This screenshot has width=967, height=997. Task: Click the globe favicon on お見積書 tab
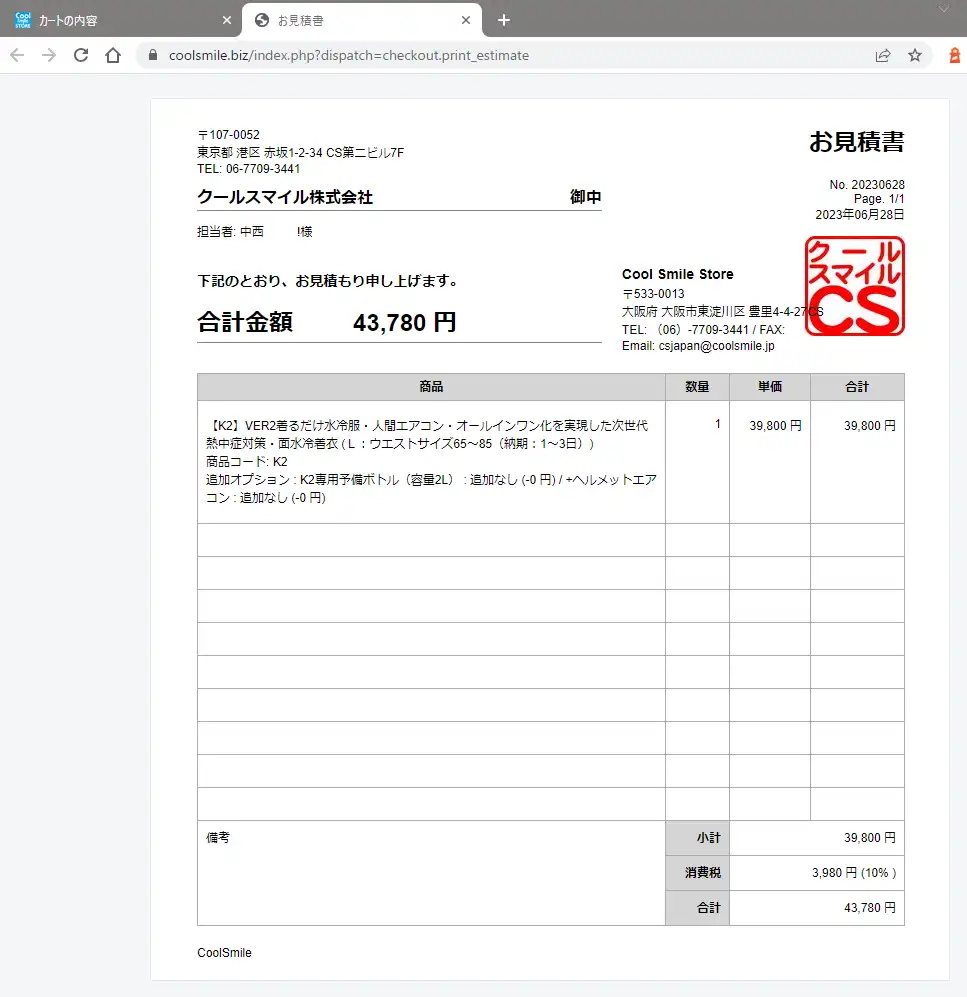tap(261, 20)
